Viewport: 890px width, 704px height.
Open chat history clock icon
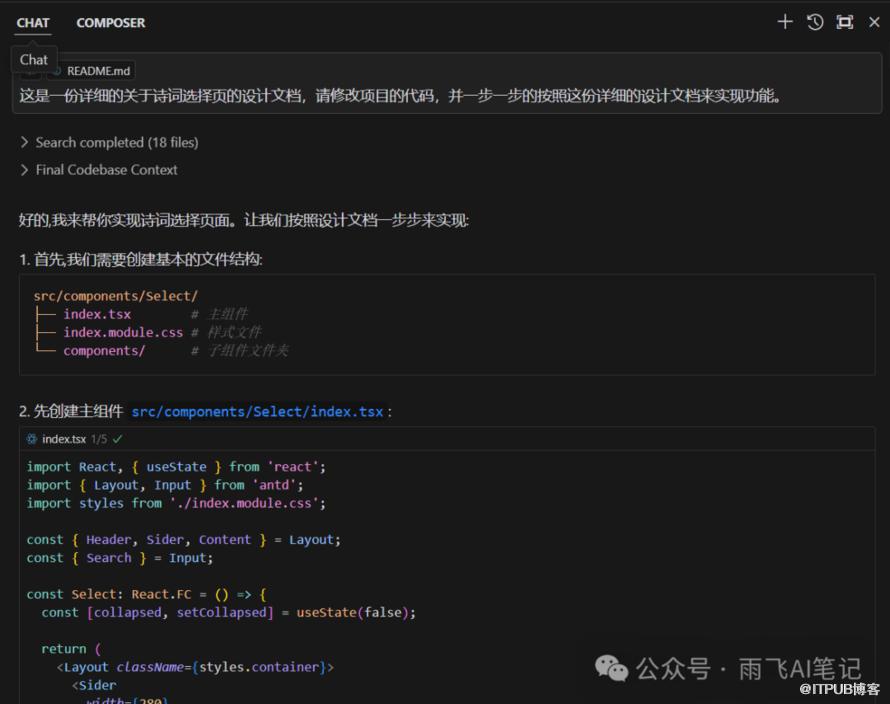point(815,22)
